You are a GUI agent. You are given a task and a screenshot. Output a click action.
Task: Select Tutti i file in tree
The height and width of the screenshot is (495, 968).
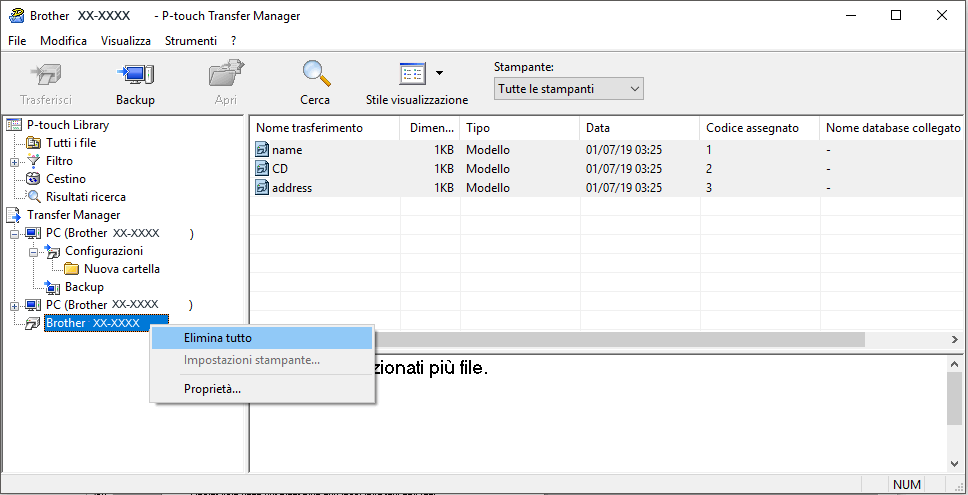coord(71,143)
